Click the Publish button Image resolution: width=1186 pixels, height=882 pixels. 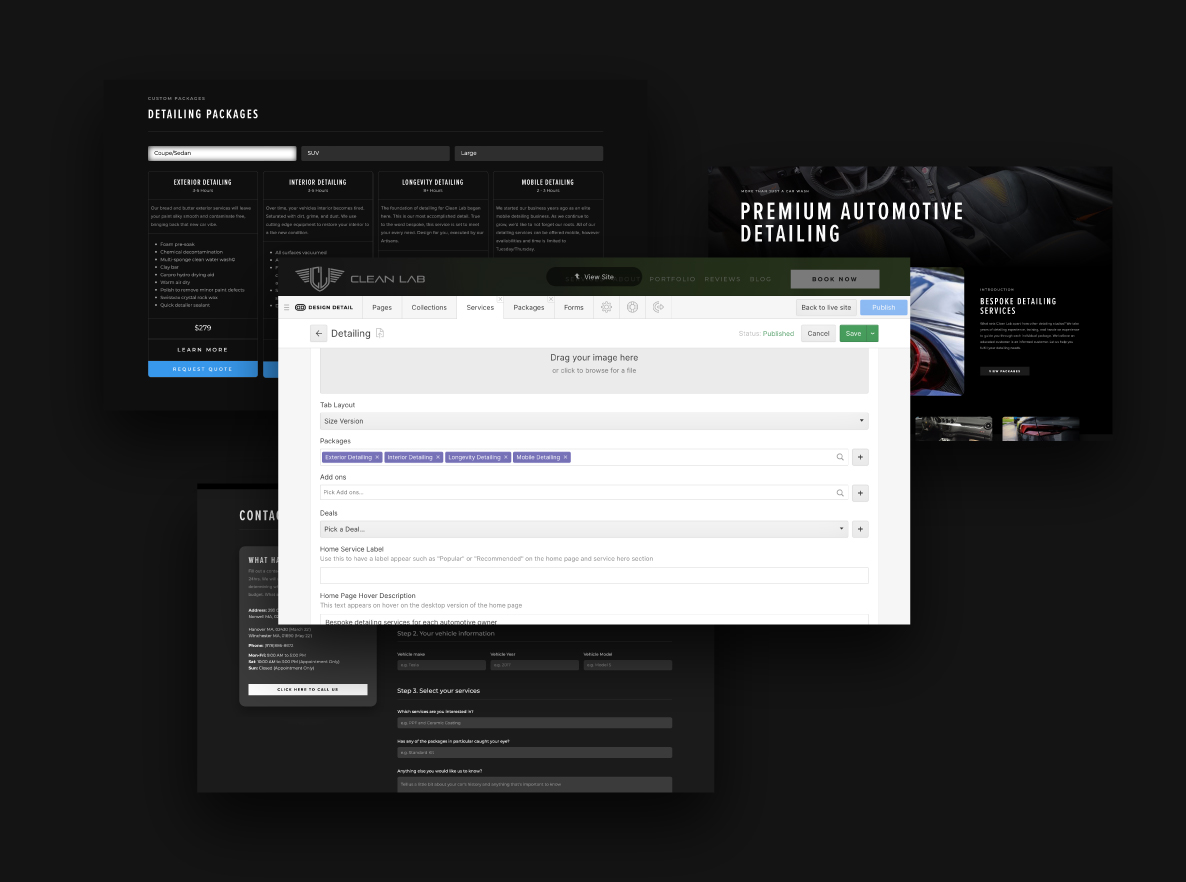[x=883, y=307]
